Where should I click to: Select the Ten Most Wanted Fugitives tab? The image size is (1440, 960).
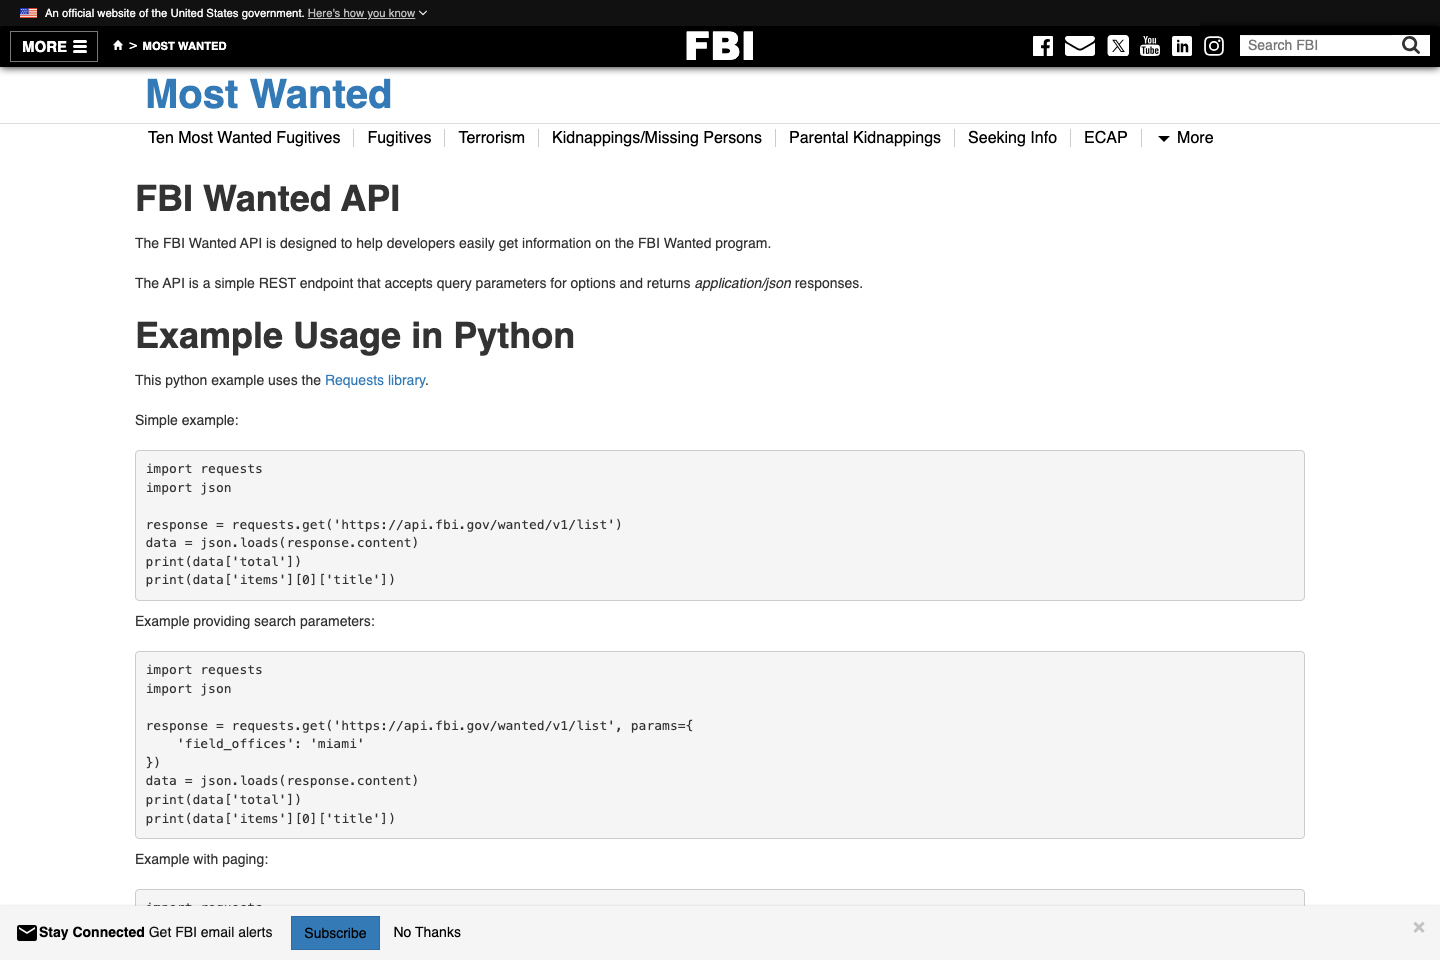pyautogui.click(x=243, y=138)
